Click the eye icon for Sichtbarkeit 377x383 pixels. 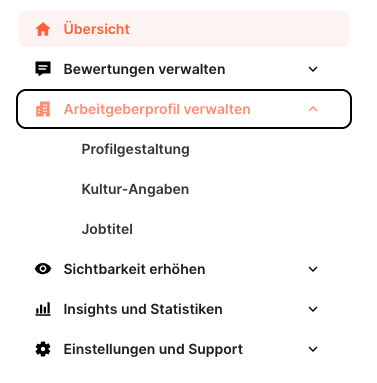tap(43, 269)
